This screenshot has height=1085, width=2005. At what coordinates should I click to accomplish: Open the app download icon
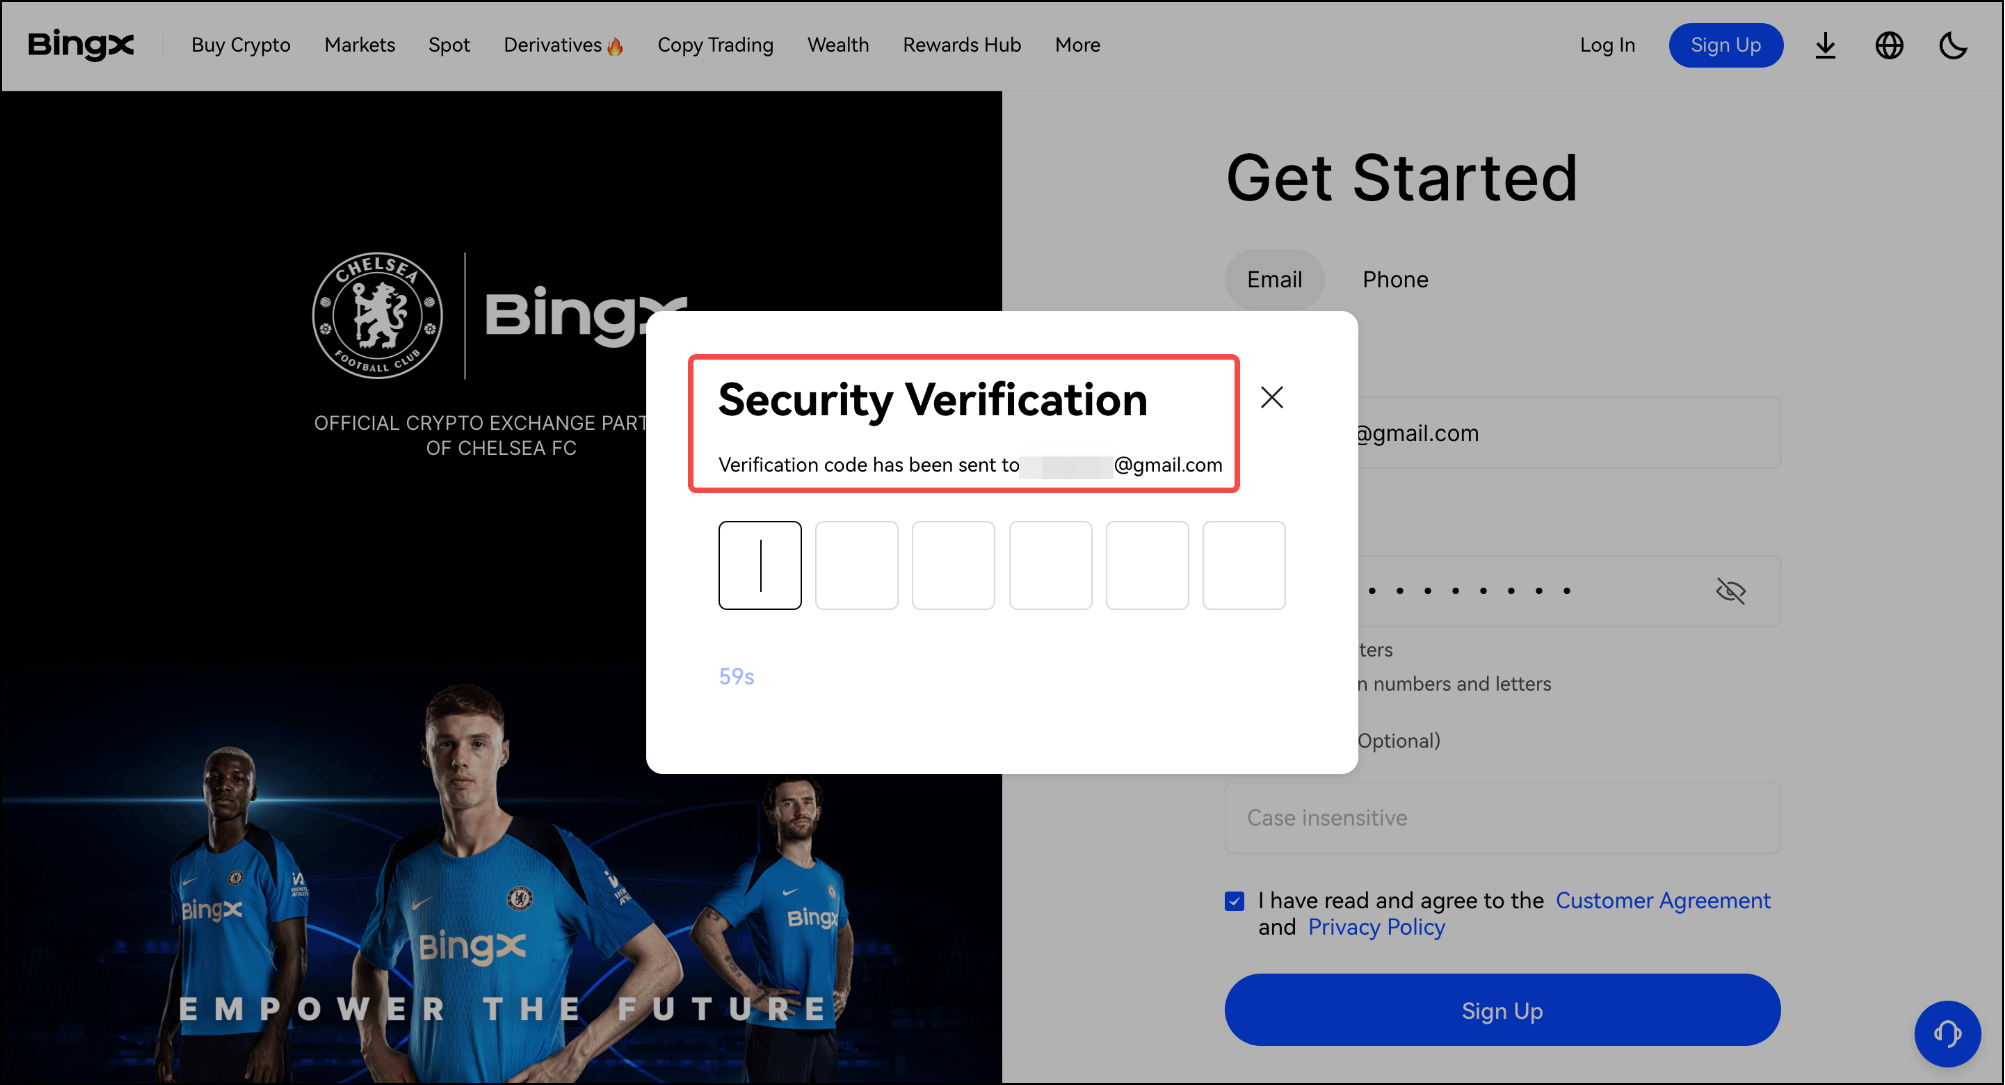(x=1826, y=45)
